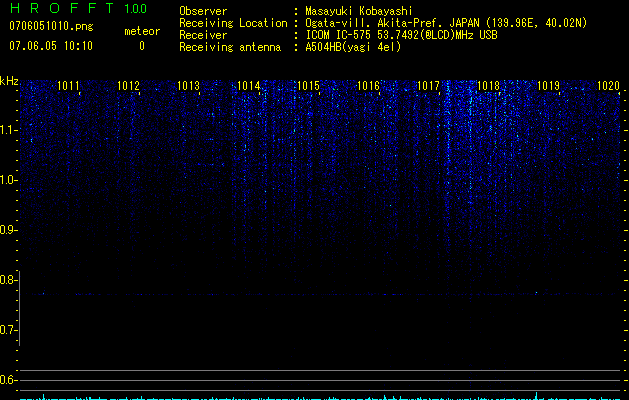Click the 1.0 frequency axis label
This screenshot has width=629, height=400.
[x=7, y=180]
